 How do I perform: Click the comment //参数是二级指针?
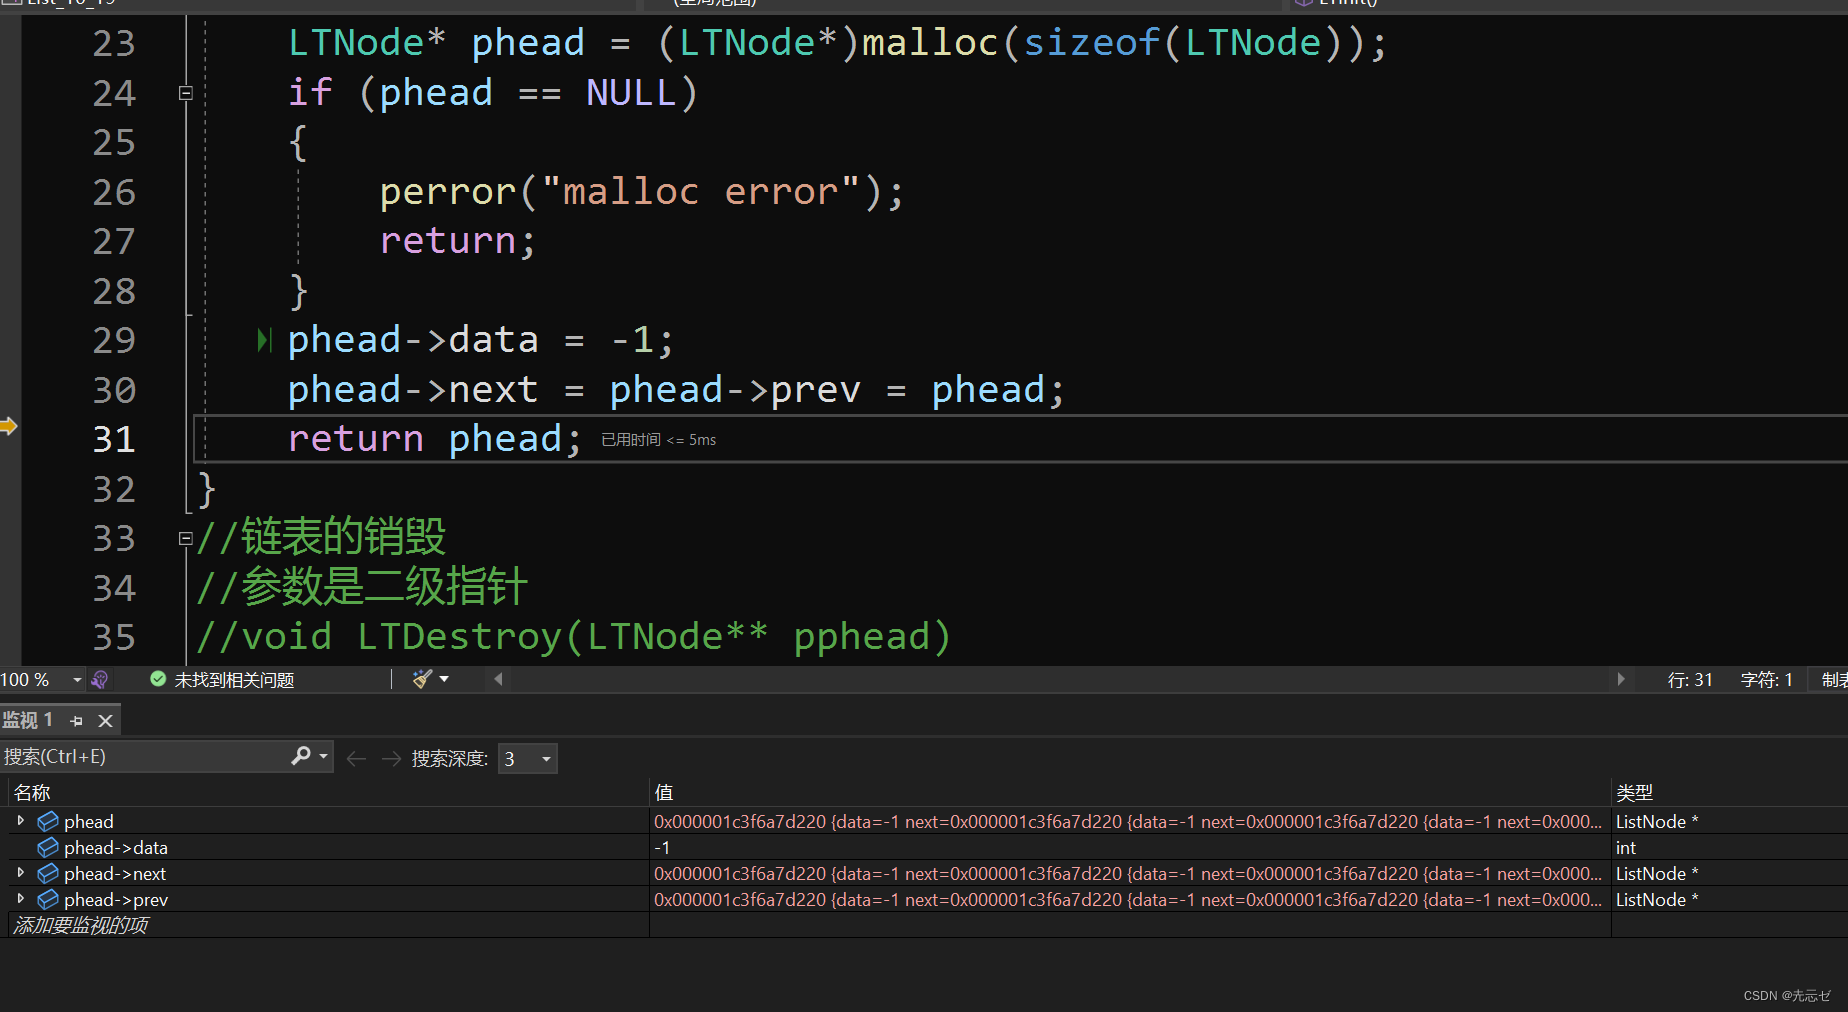click(362, 587)
